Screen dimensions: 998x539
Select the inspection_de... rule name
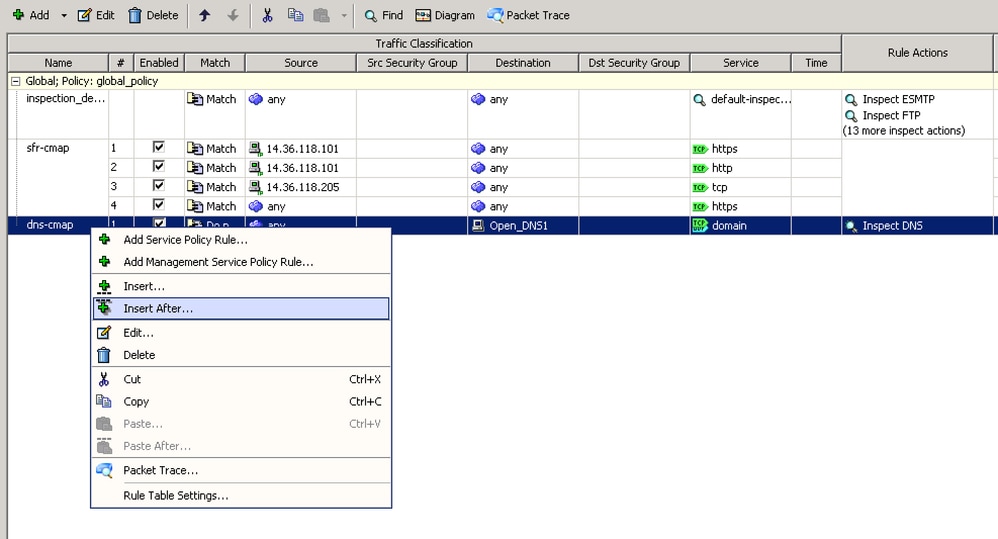pyautogui.click(x=65, y=99)
